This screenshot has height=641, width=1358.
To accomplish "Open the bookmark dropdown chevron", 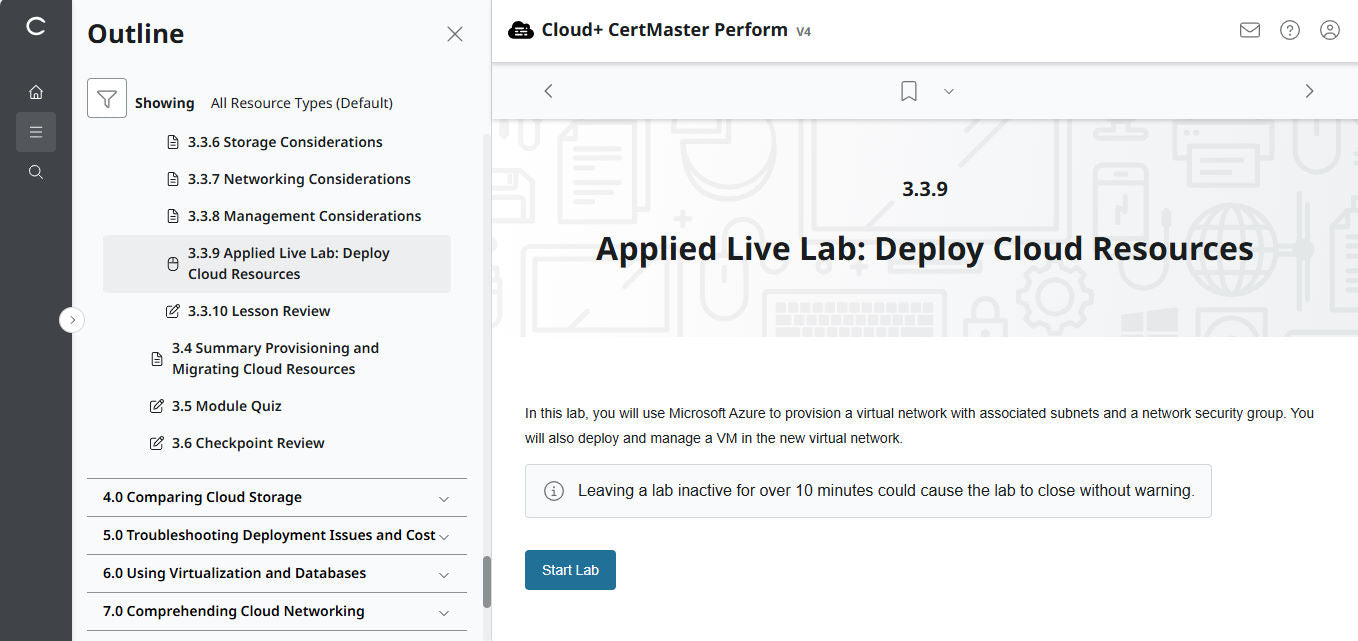I will tap(948, 91).
